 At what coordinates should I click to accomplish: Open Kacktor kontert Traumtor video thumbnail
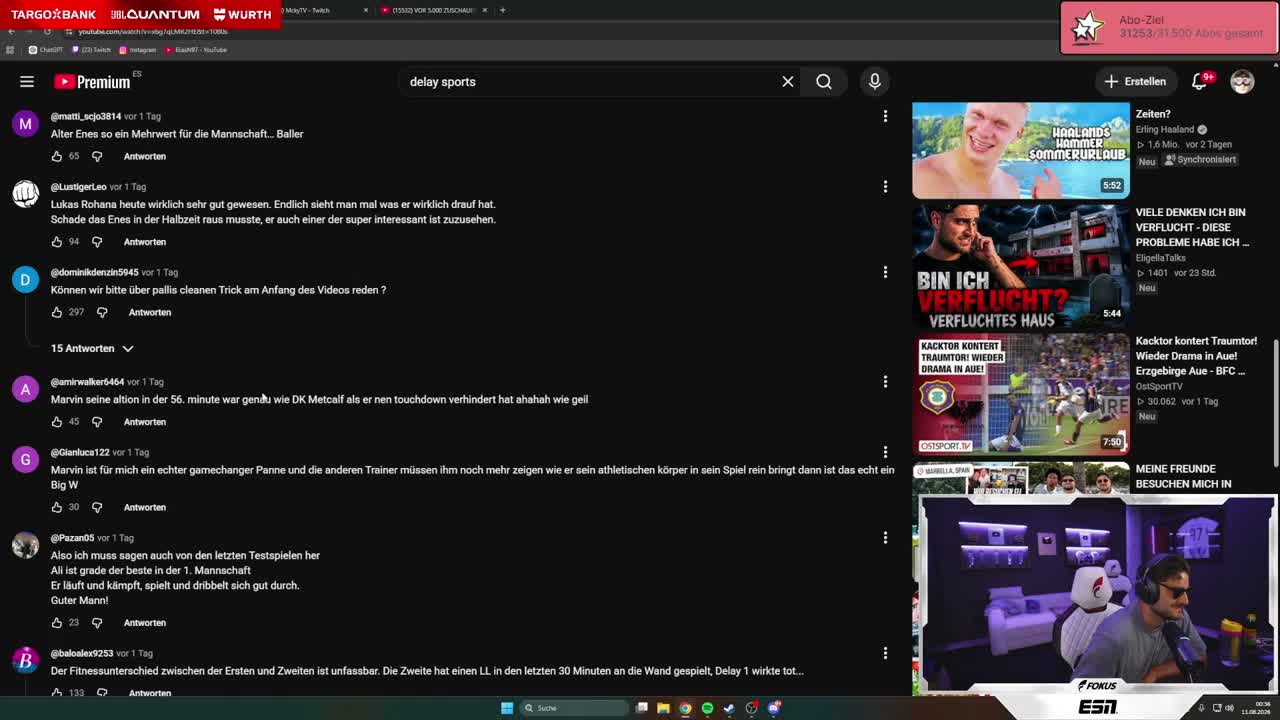coord(1020,394)
